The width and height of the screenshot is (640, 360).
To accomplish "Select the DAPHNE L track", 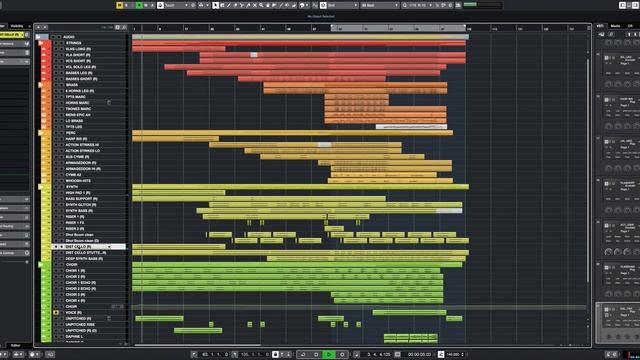I will (x=74, y=337).
